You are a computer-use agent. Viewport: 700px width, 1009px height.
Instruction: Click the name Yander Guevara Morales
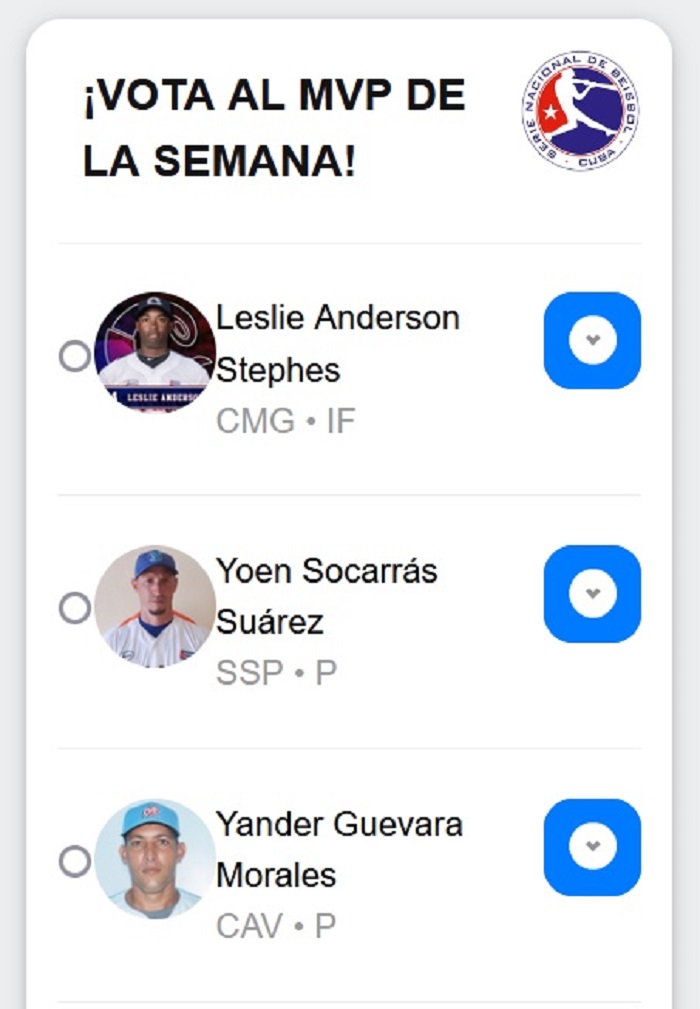(x=339, y=849)
